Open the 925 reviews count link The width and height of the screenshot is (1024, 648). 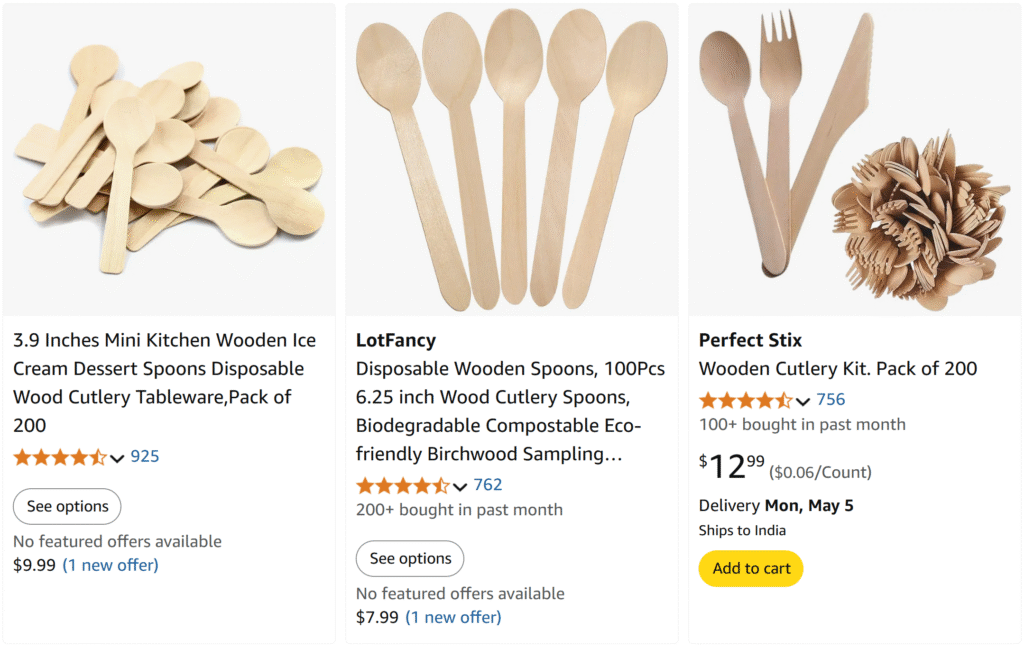145,457
